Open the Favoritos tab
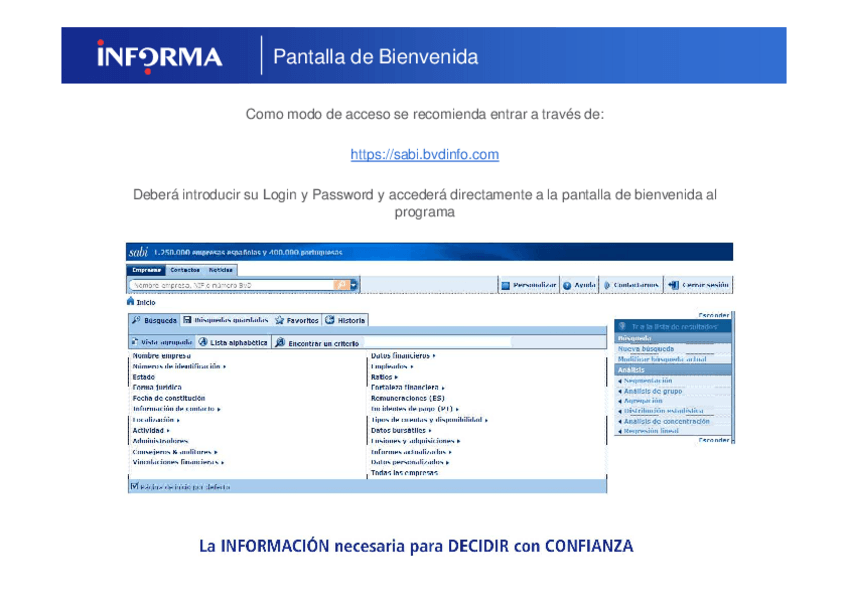The image size is (848, 599). [297, 320]
